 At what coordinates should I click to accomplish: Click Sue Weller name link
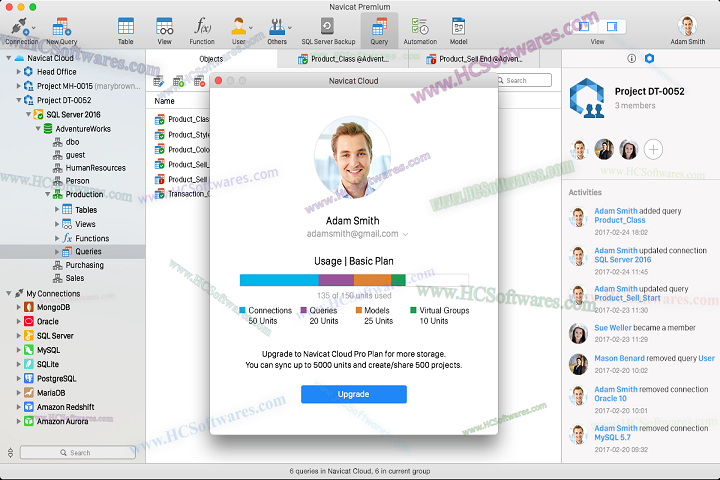[613, 328]
